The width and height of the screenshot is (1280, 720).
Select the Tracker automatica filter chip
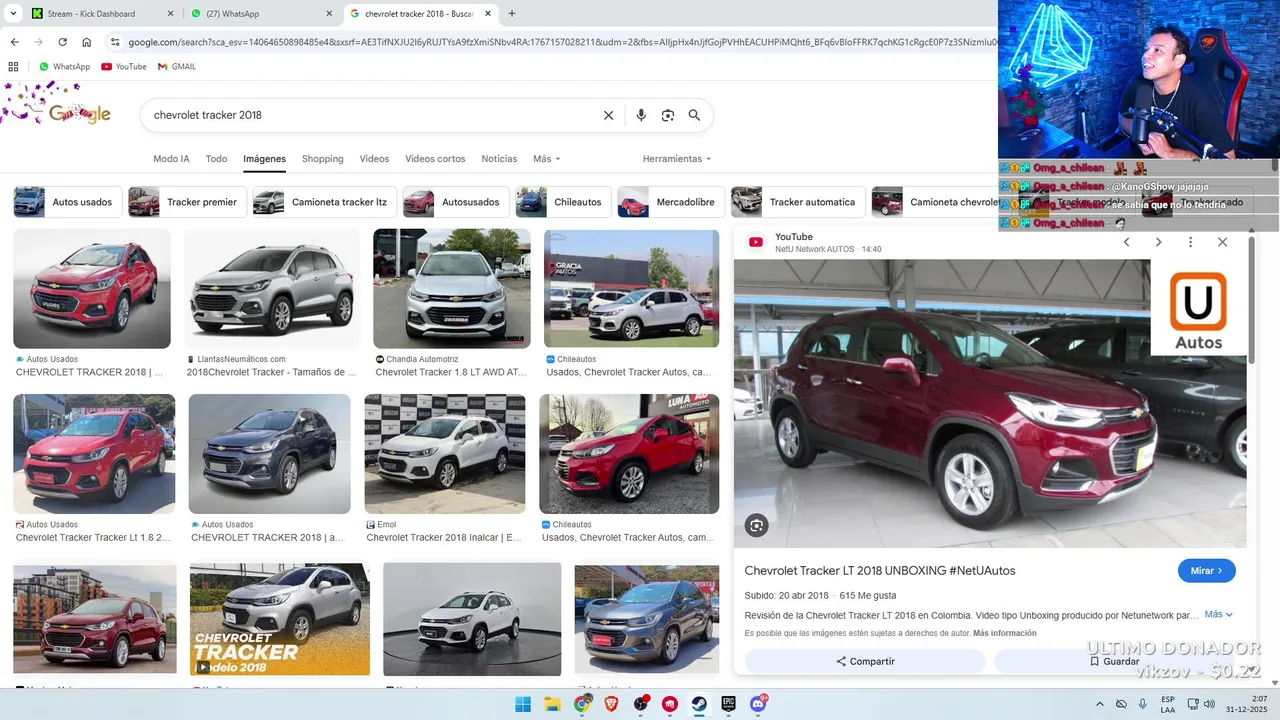coord(798,202)
